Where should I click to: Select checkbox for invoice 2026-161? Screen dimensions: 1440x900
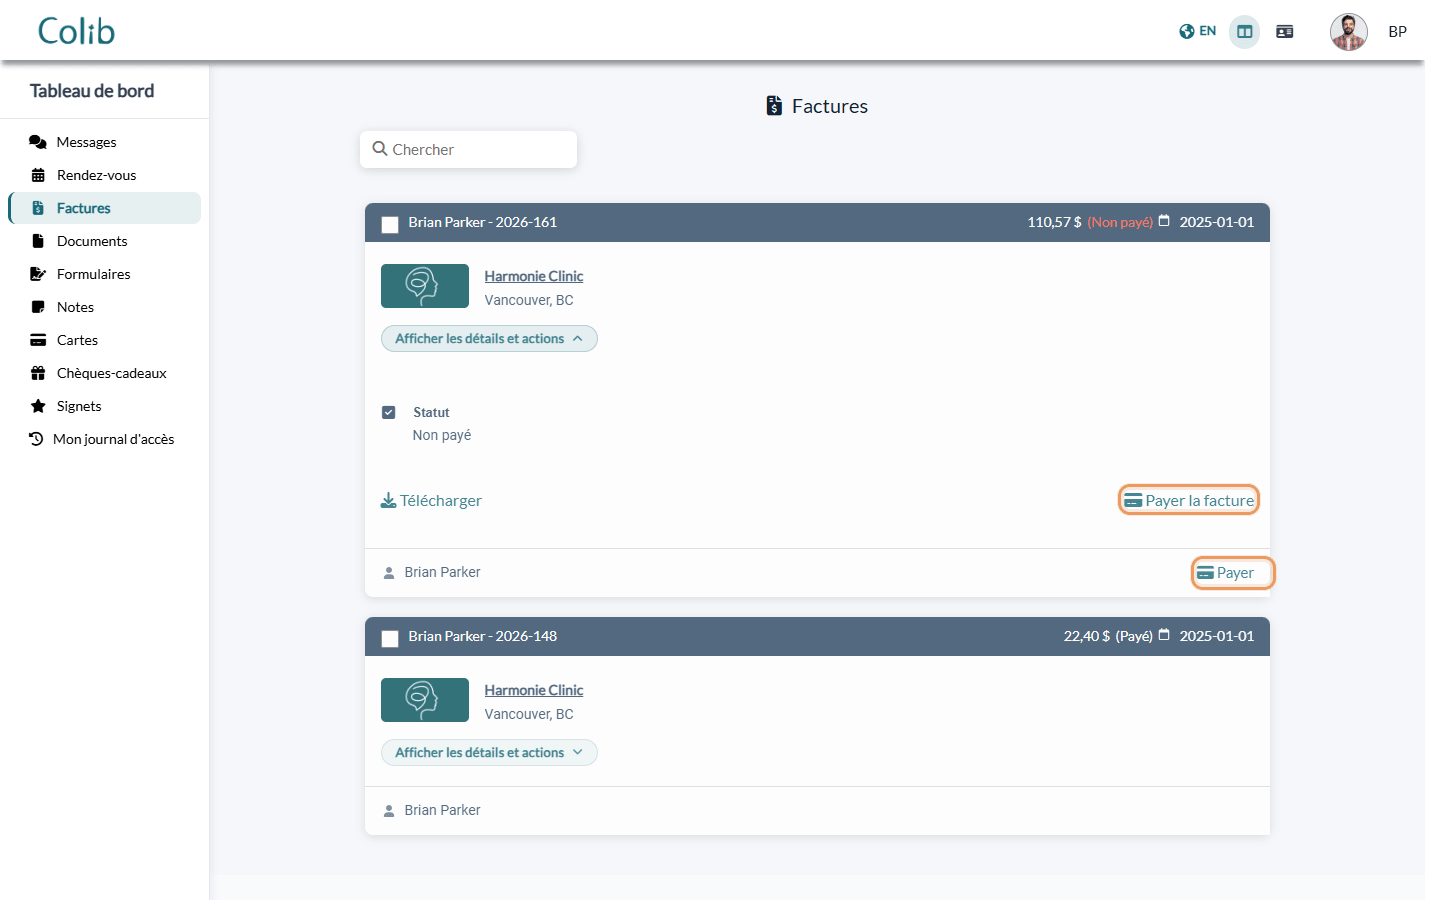(x=390, y=225)
